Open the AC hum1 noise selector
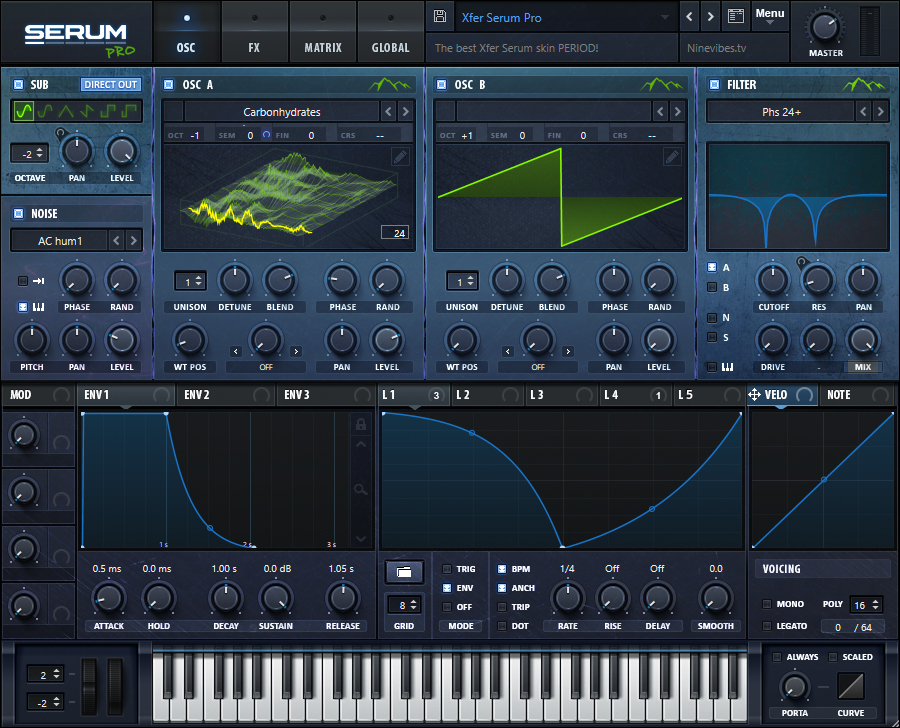 coord(60,241)
